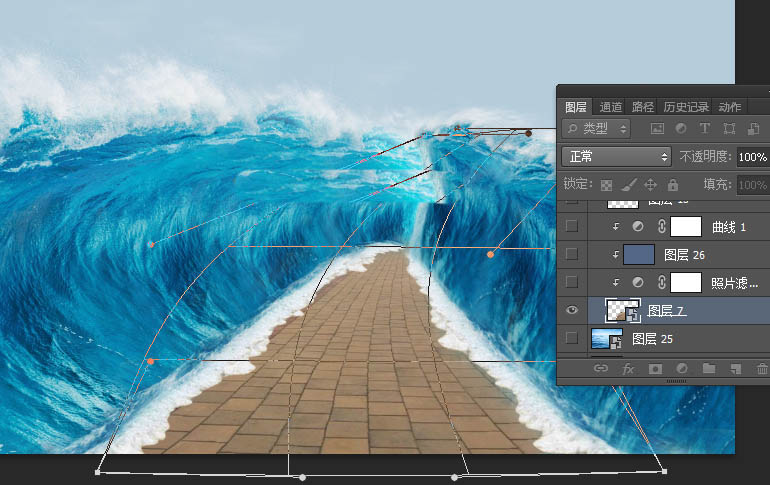Click the orange warp handle in the left wave
Image resolution: width=770 pixels, height=485 pixels.
(151, 244)
